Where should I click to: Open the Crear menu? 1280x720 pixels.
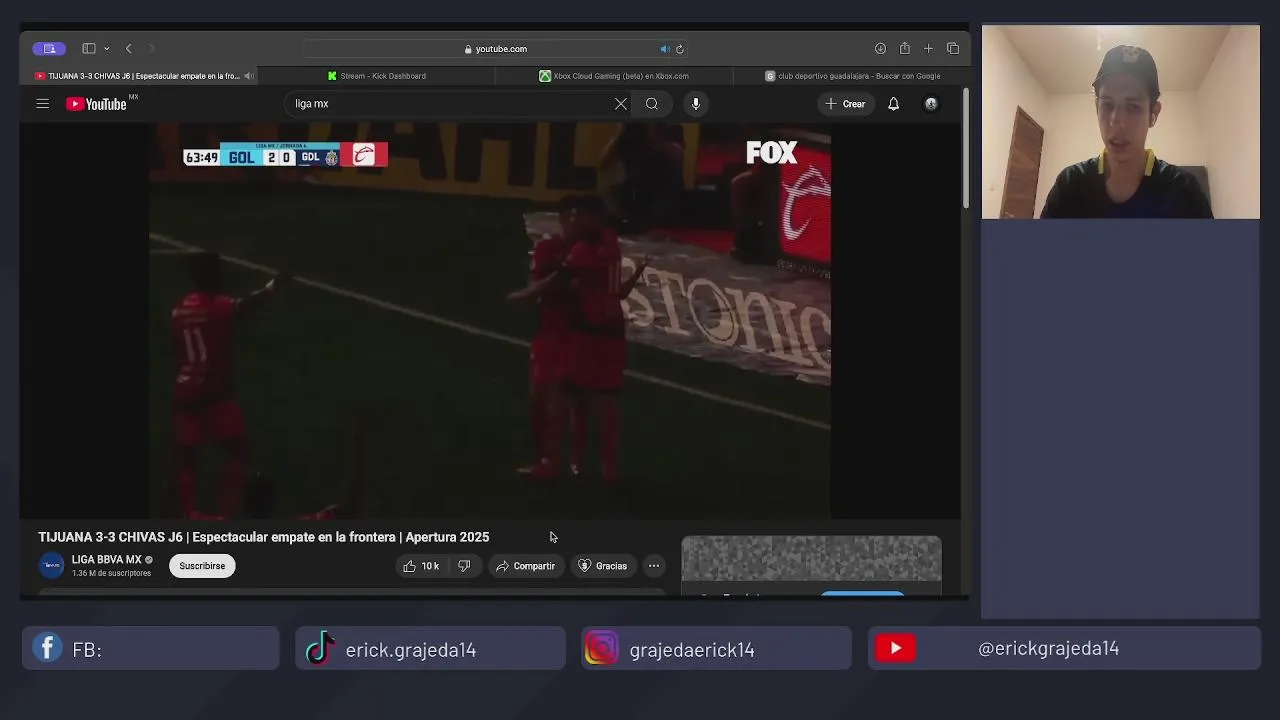[x=846, y=104]
